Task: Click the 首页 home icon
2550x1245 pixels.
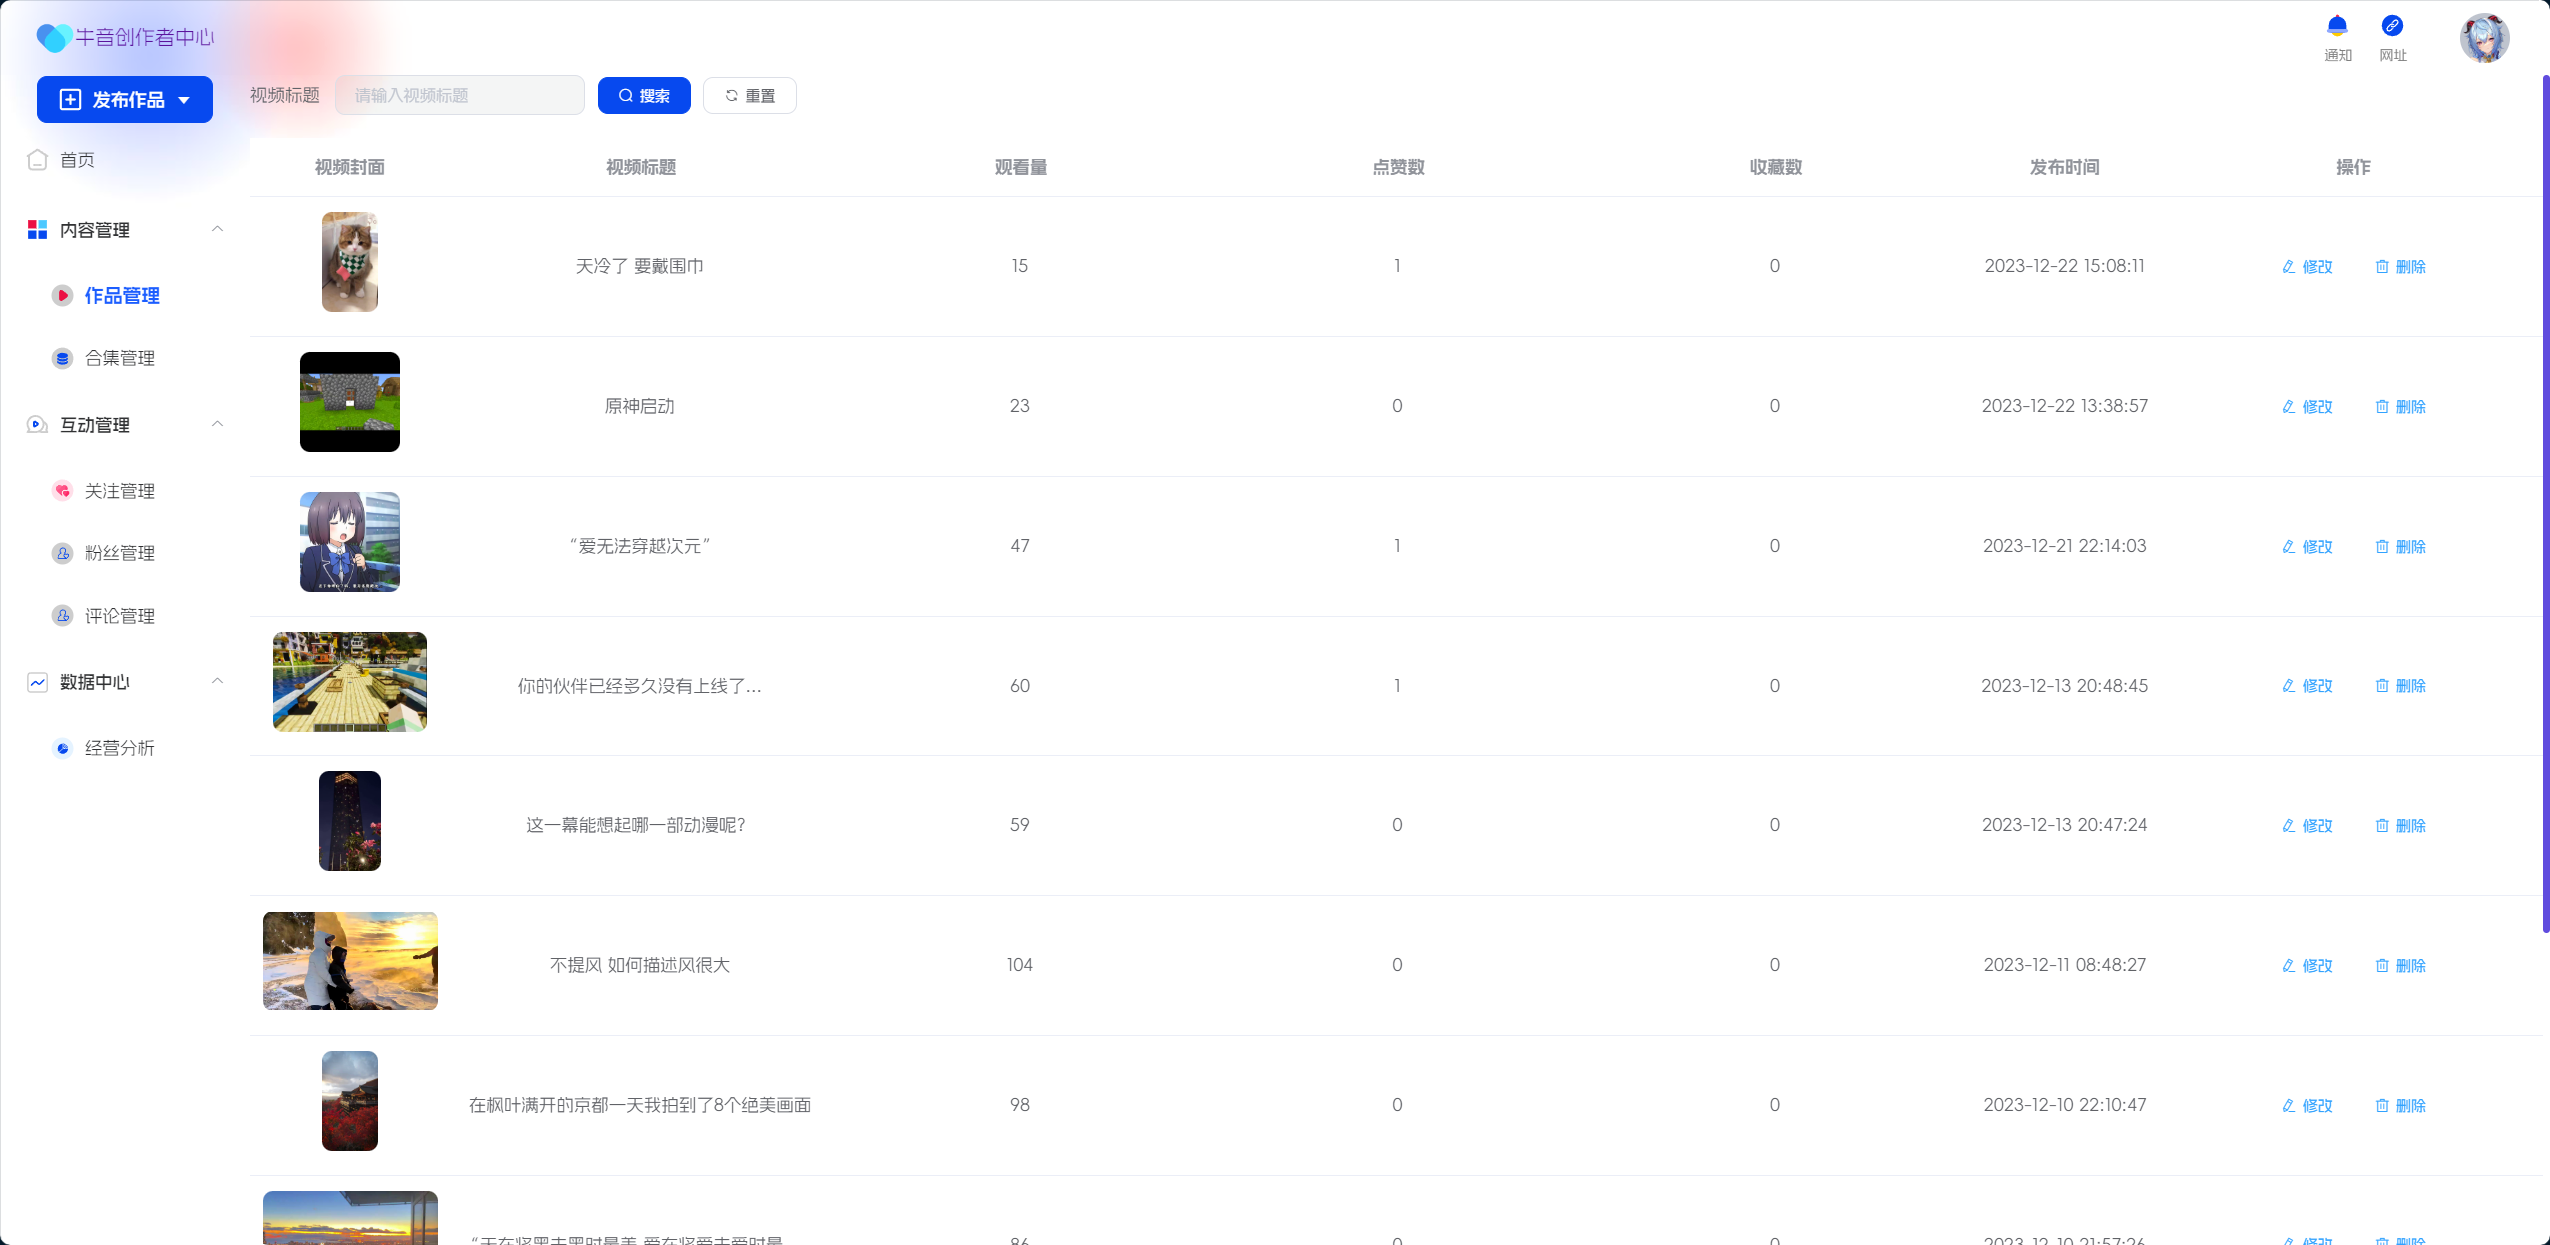Action: (x=38, y=160)
